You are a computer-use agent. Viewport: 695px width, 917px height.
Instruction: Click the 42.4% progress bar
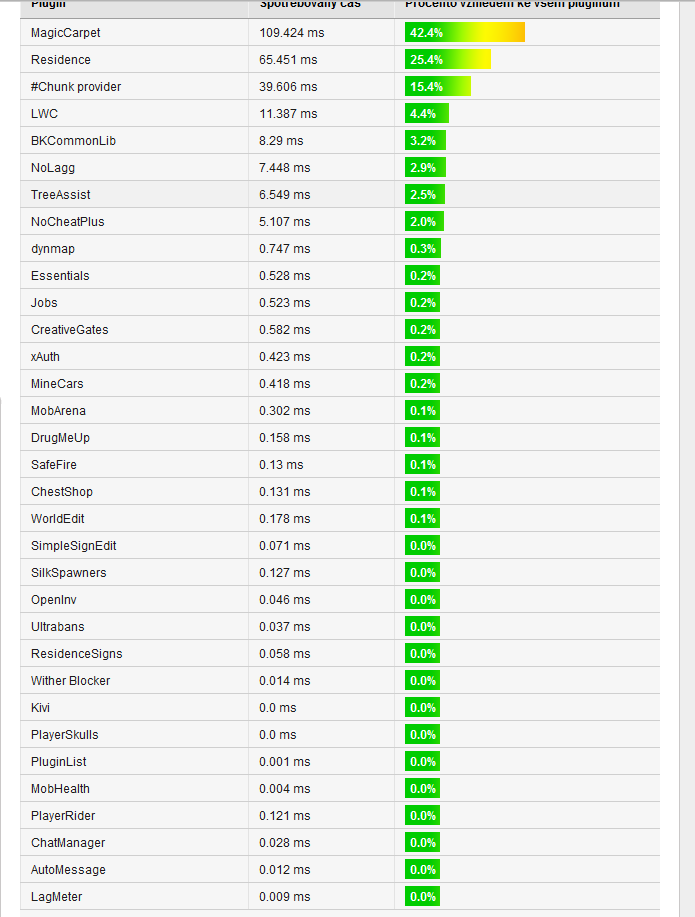(465, 32)
